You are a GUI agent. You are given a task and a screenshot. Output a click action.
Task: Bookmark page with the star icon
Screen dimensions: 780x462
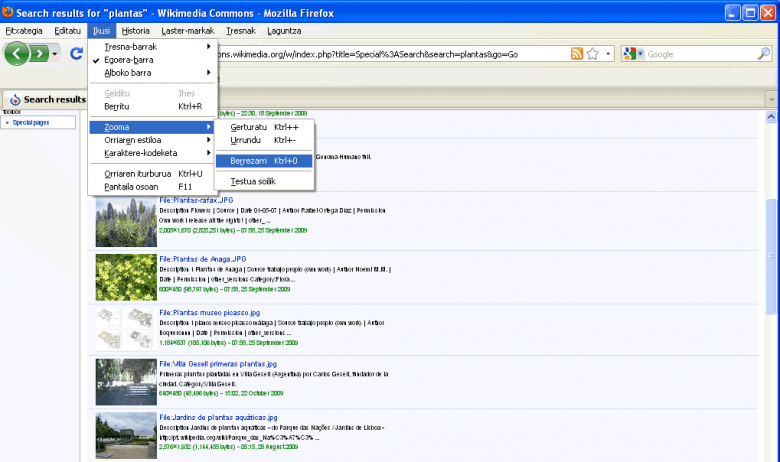point(592,54)
